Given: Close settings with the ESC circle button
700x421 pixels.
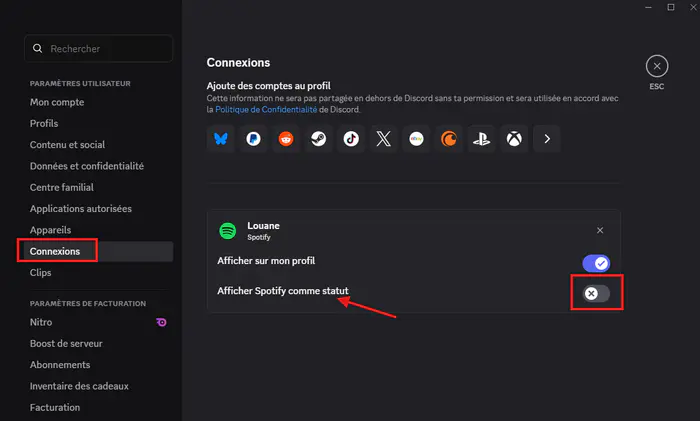Looking at the screenshot, I should pyautogui.click(x=657, y=66).
